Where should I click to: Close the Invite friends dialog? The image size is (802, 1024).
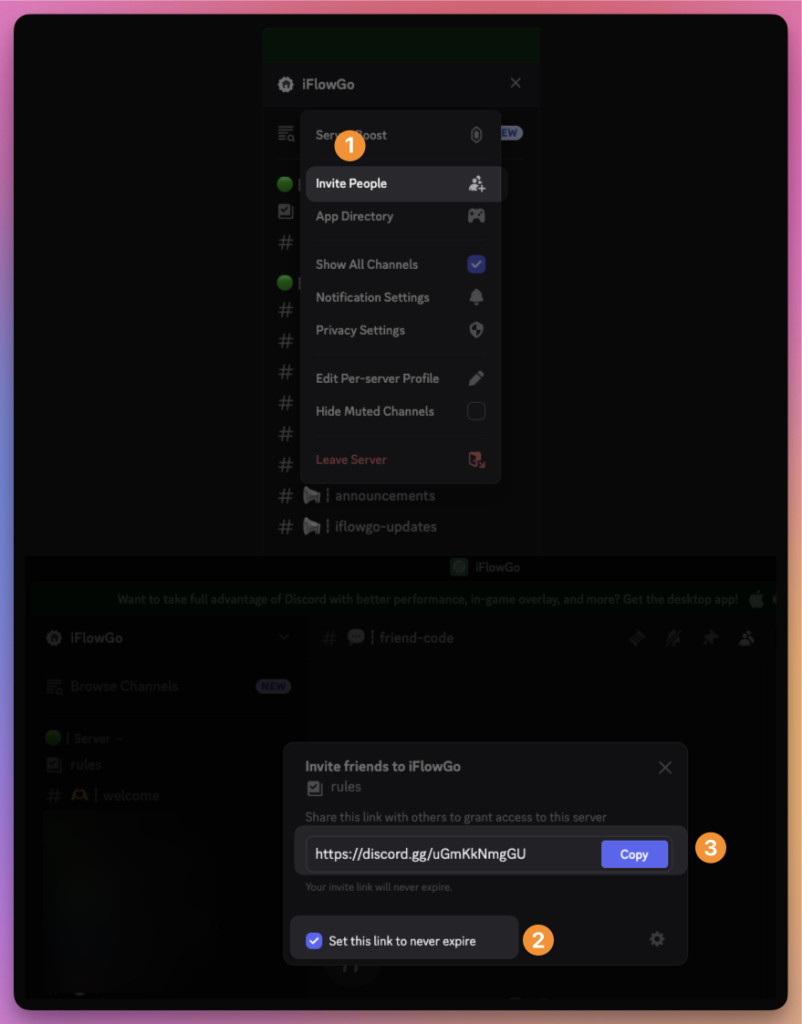(x=665, y=768)
